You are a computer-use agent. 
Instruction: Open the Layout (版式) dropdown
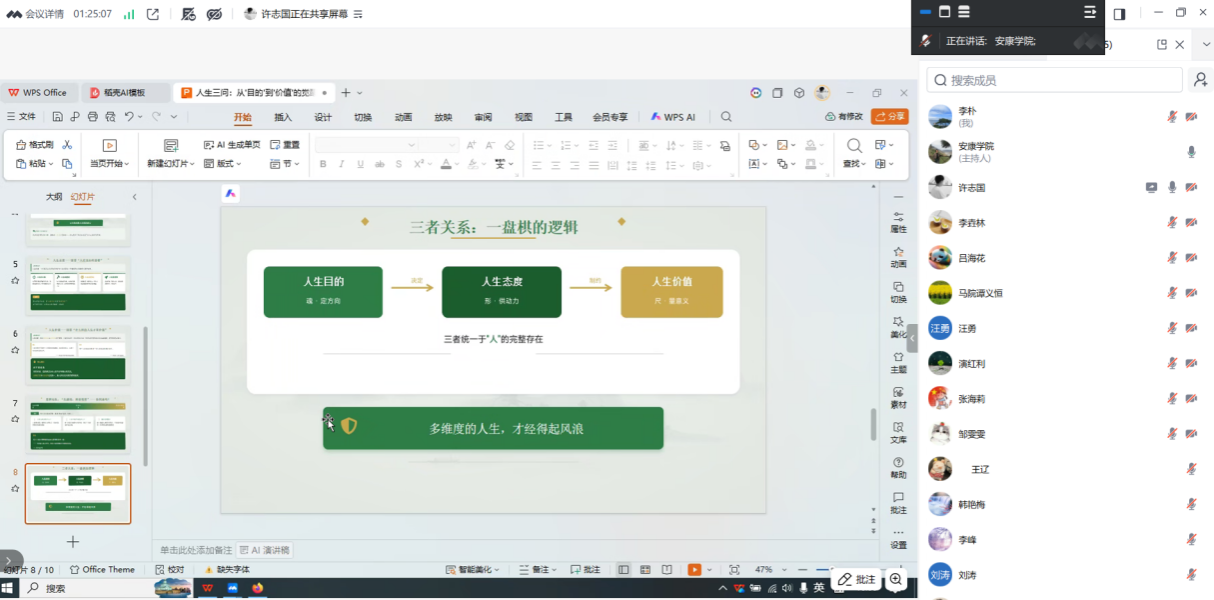pyautogui.click(x=223, y=164)
